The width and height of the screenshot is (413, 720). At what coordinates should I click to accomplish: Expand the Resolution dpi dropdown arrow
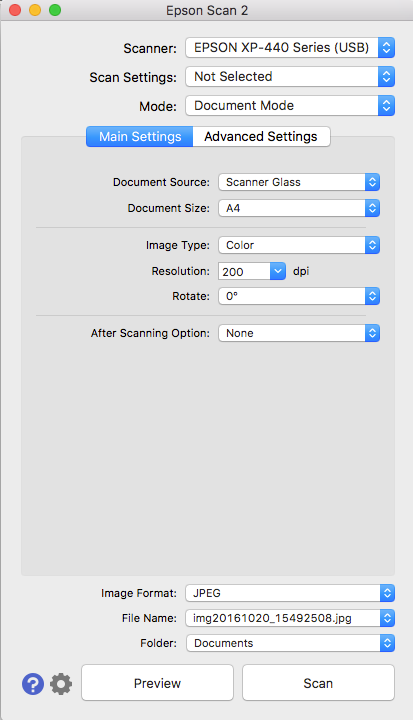point(278,271)
